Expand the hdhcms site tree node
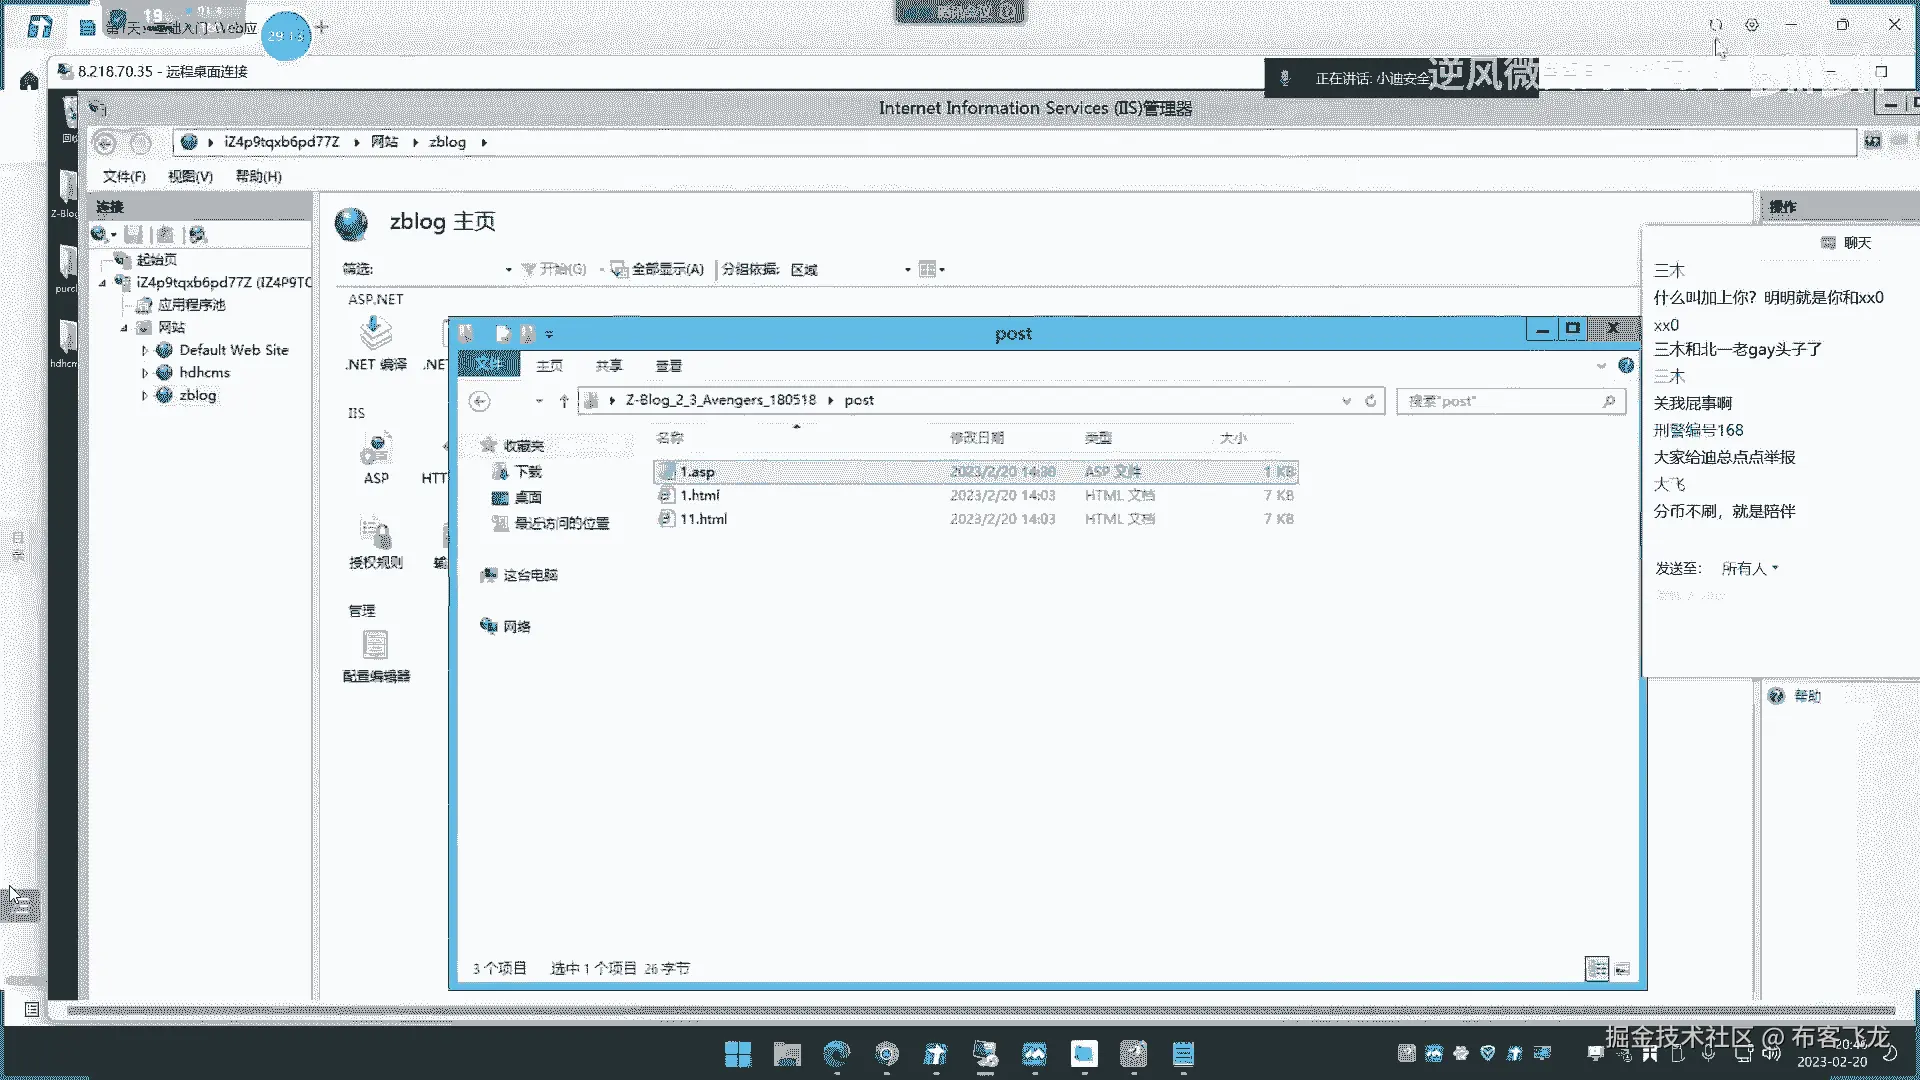The width and height of the screenshot is (1920, 1080). (145, 373)
